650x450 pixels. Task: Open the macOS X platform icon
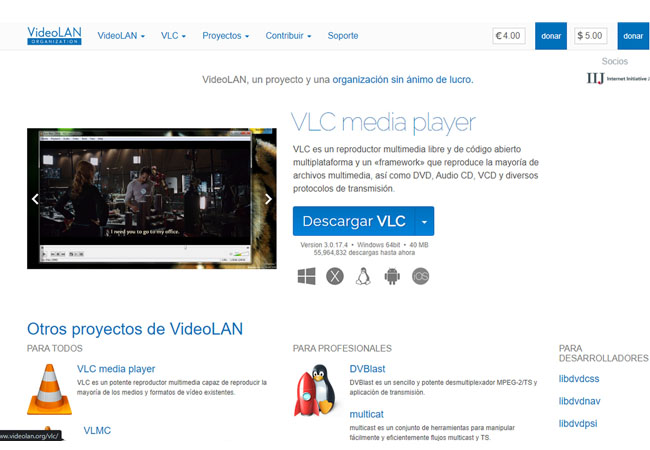tap(335, 276)
